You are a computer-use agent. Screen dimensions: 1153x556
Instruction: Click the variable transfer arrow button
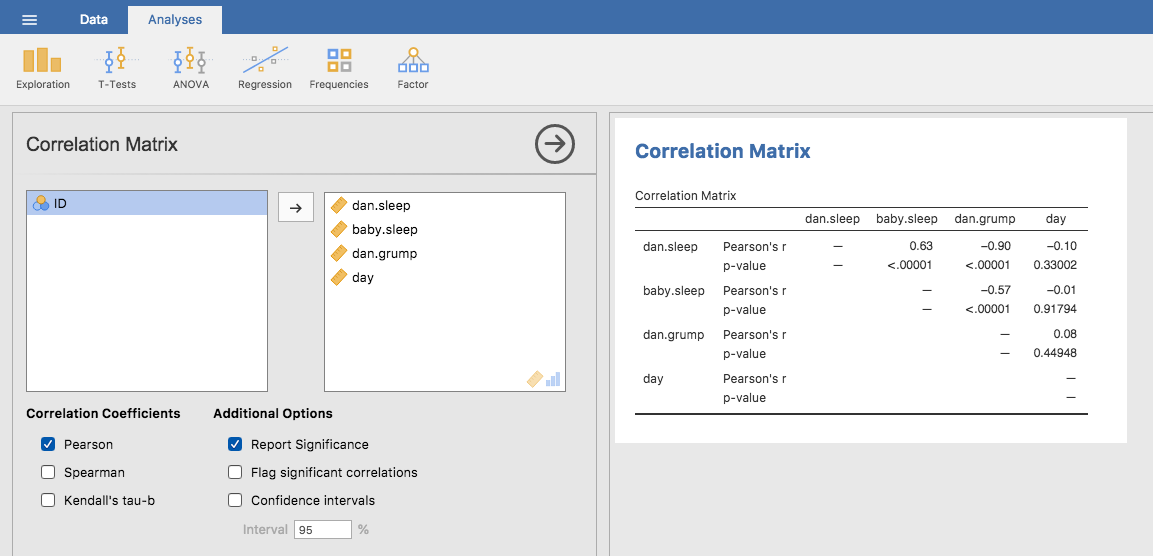(295, 208)
